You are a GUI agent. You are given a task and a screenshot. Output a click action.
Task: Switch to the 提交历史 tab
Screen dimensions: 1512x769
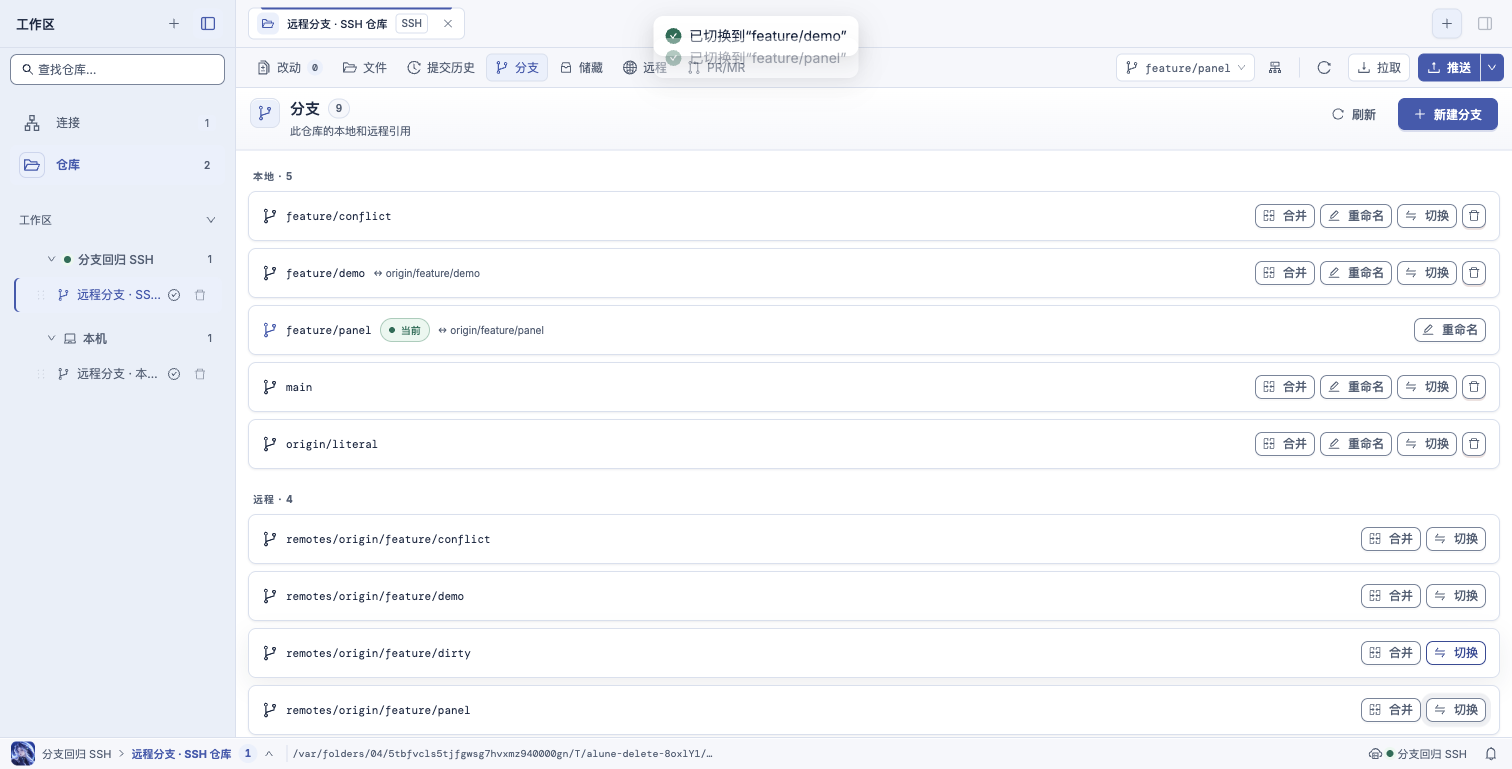click(441, 68)
